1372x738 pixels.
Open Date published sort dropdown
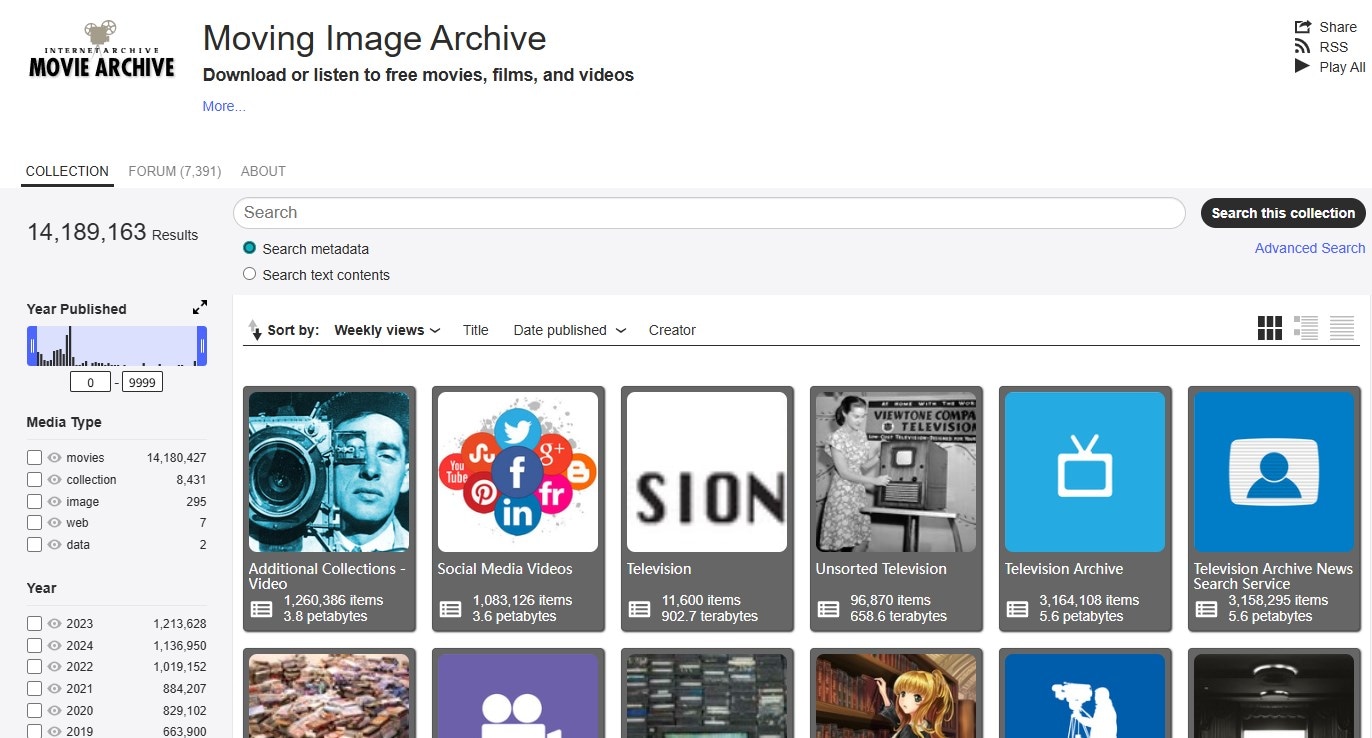570,330
